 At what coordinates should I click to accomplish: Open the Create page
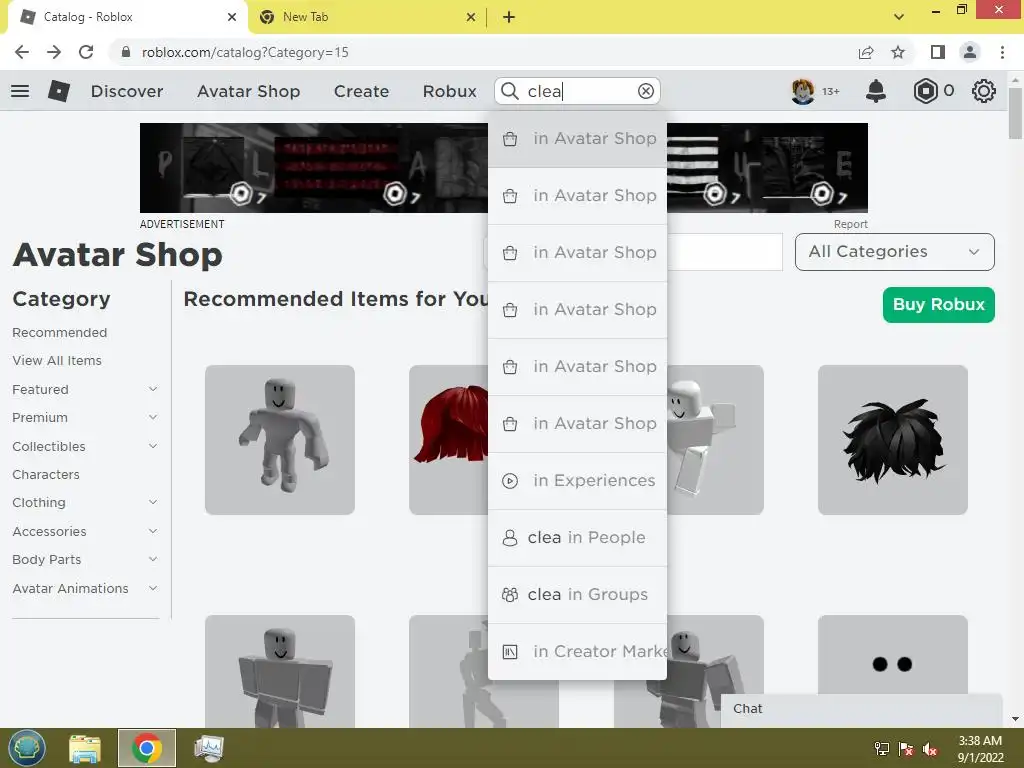[361, 91]
